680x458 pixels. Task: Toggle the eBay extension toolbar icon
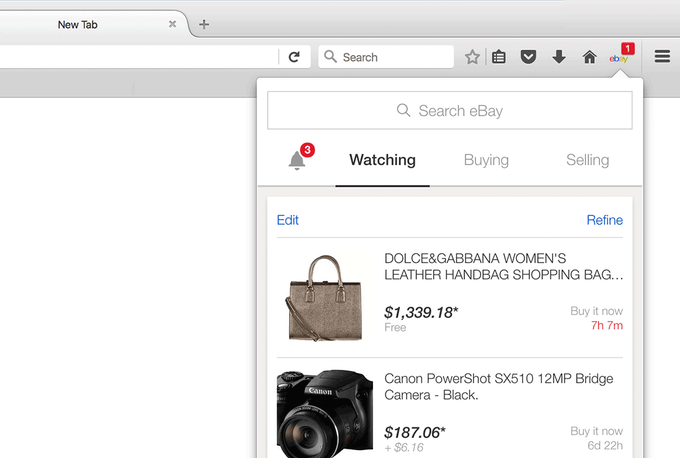[x=621, y=56]
